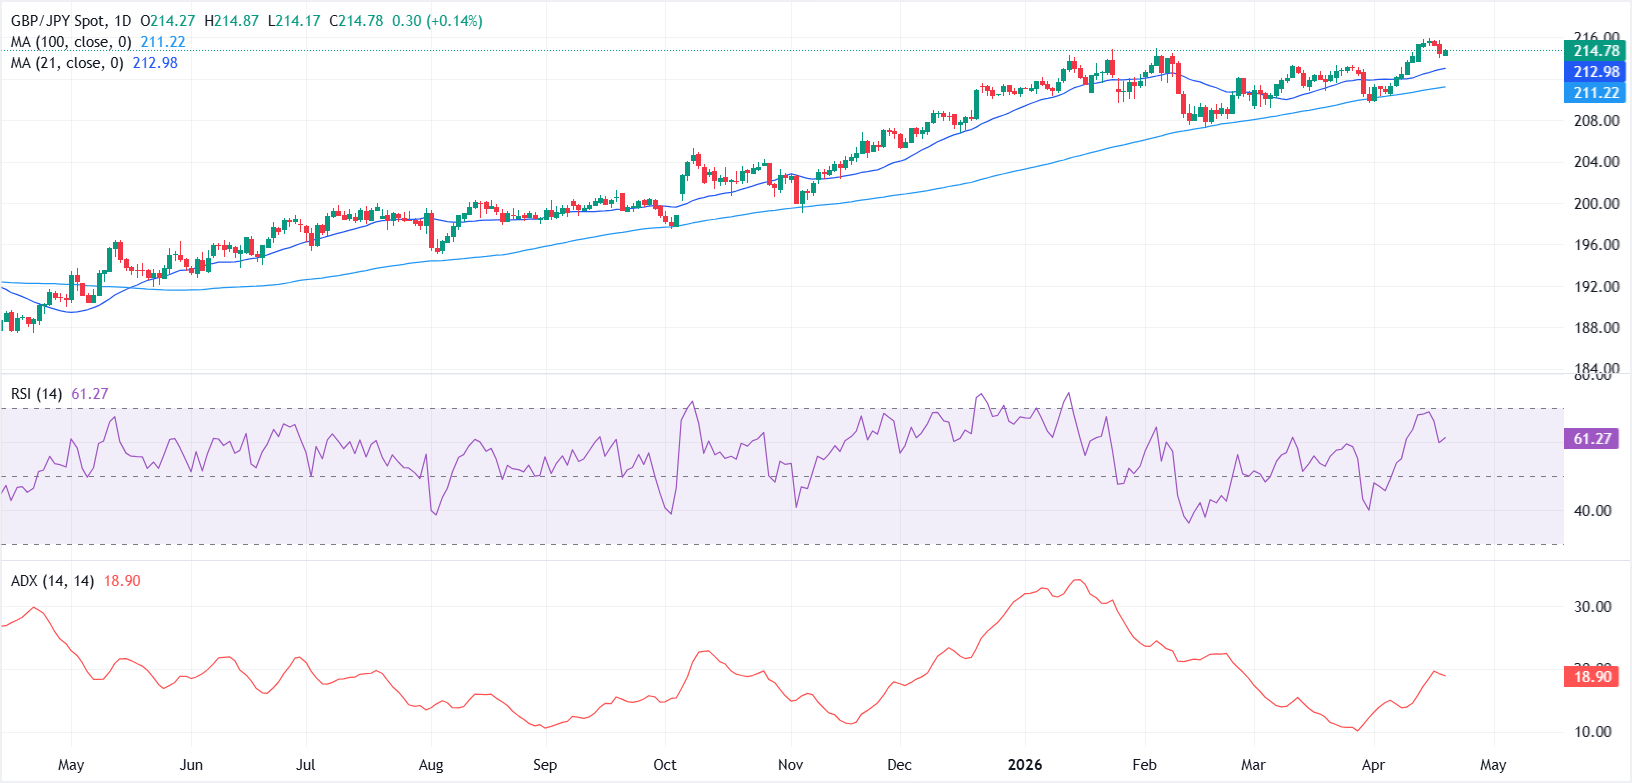Click the 30.00 level on ADX axis
1632x783 pixels.
[x=1592, y=607]
